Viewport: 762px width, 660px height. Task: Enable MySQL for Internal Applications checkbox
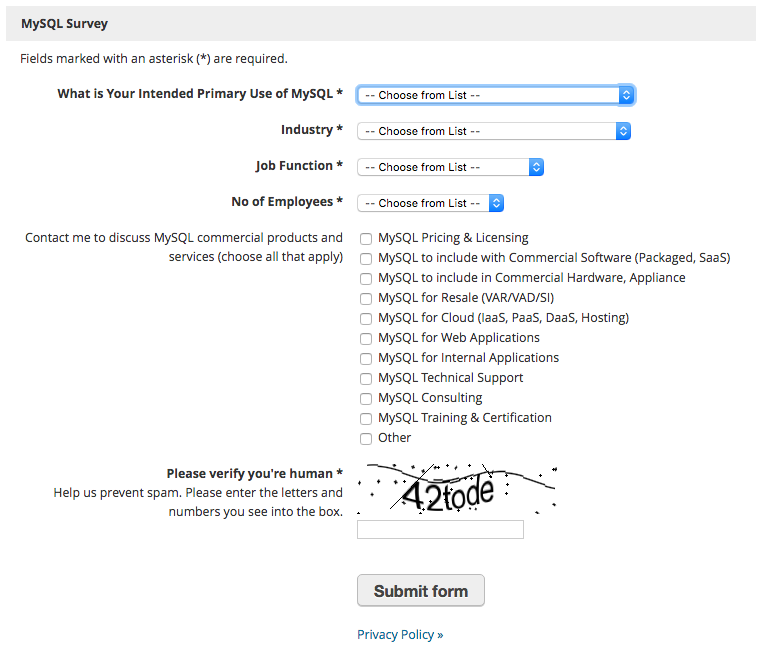click(366, 359)
